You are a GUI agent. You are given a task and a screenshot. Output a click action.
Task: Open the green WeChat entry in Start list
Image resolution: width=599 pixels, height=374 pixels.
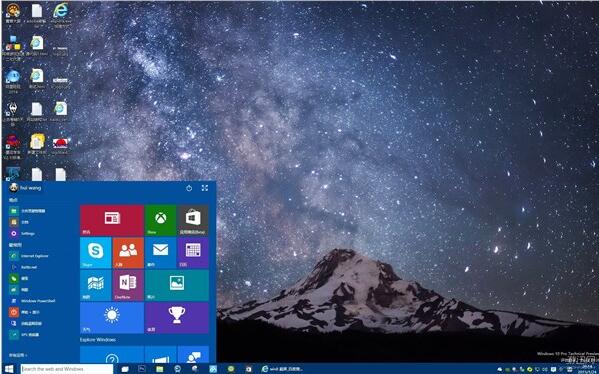click(x=19, y=278)
